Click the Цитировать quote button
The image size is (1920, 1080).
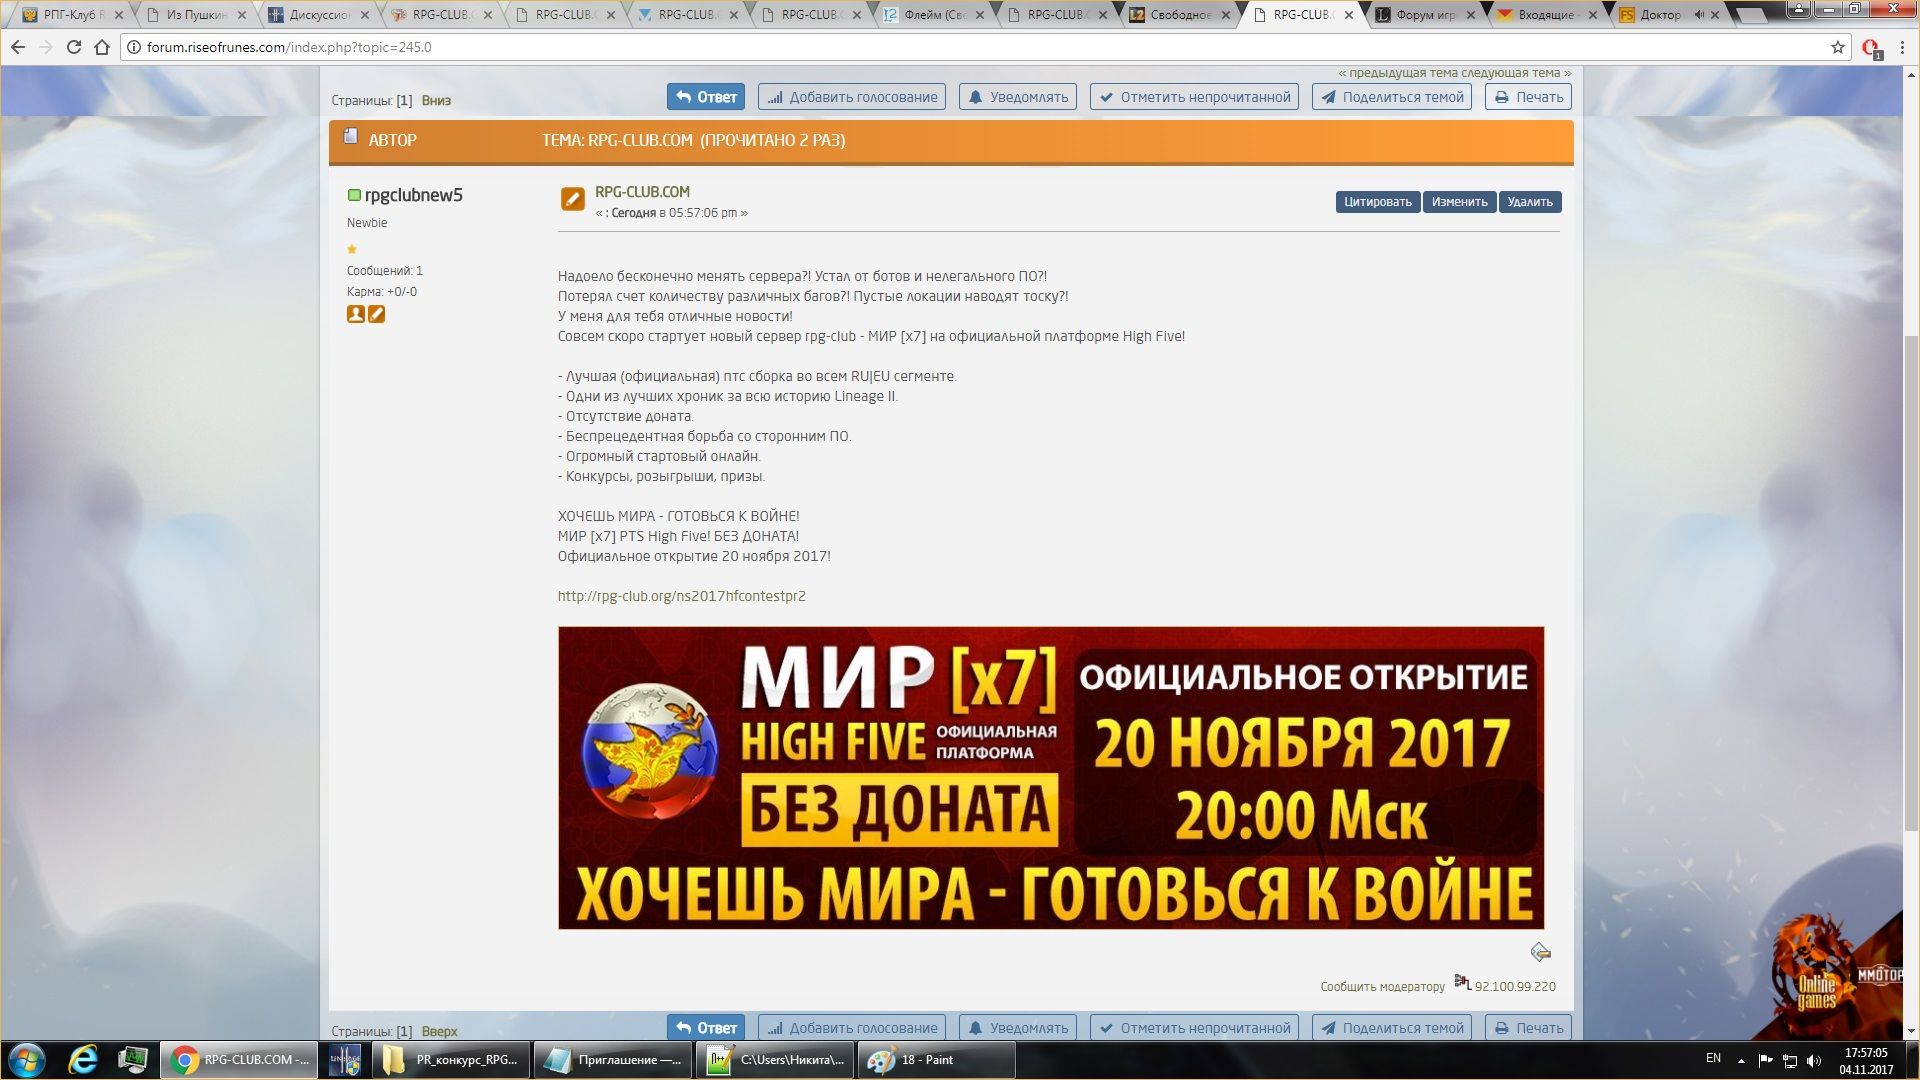click(1378, 202)
